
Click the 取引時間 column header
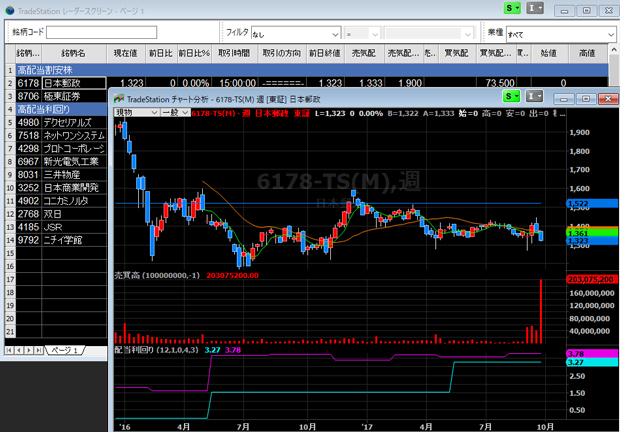pyautogui.click(x=234, y=53)
